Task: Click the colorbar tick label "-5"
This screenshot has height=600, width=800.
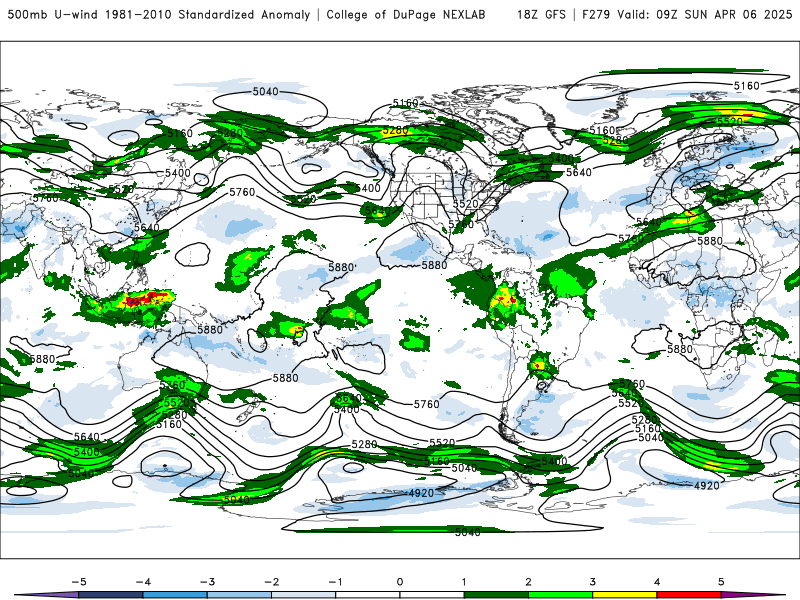Action: pos(79,582)
